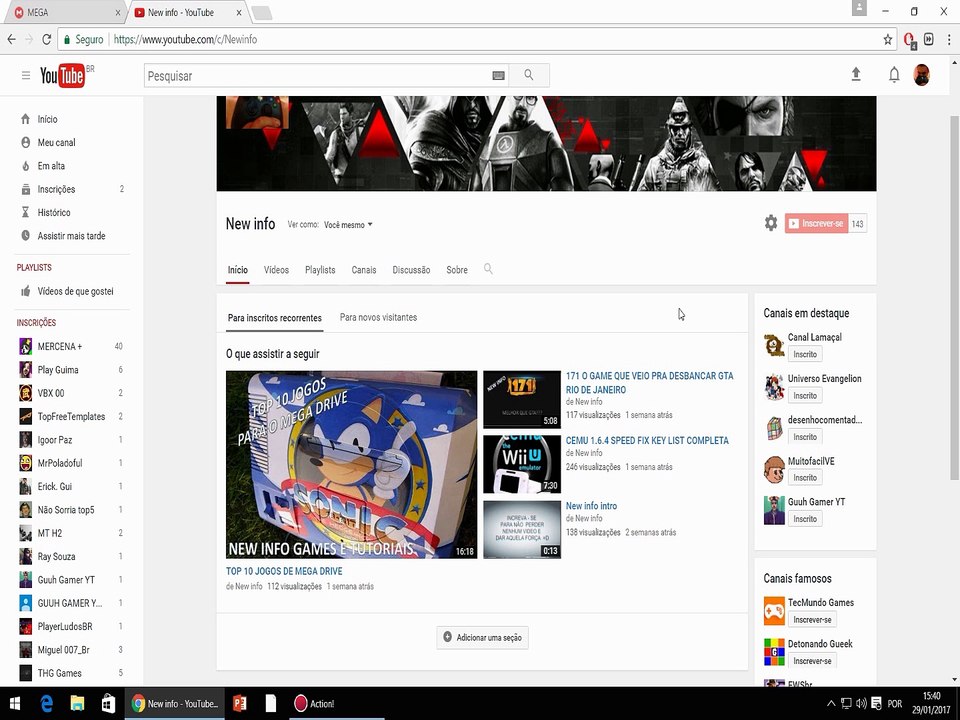Switch to the Canais channel tab
The height and width of the screenshot is (720, 960).
pos(364,270)
